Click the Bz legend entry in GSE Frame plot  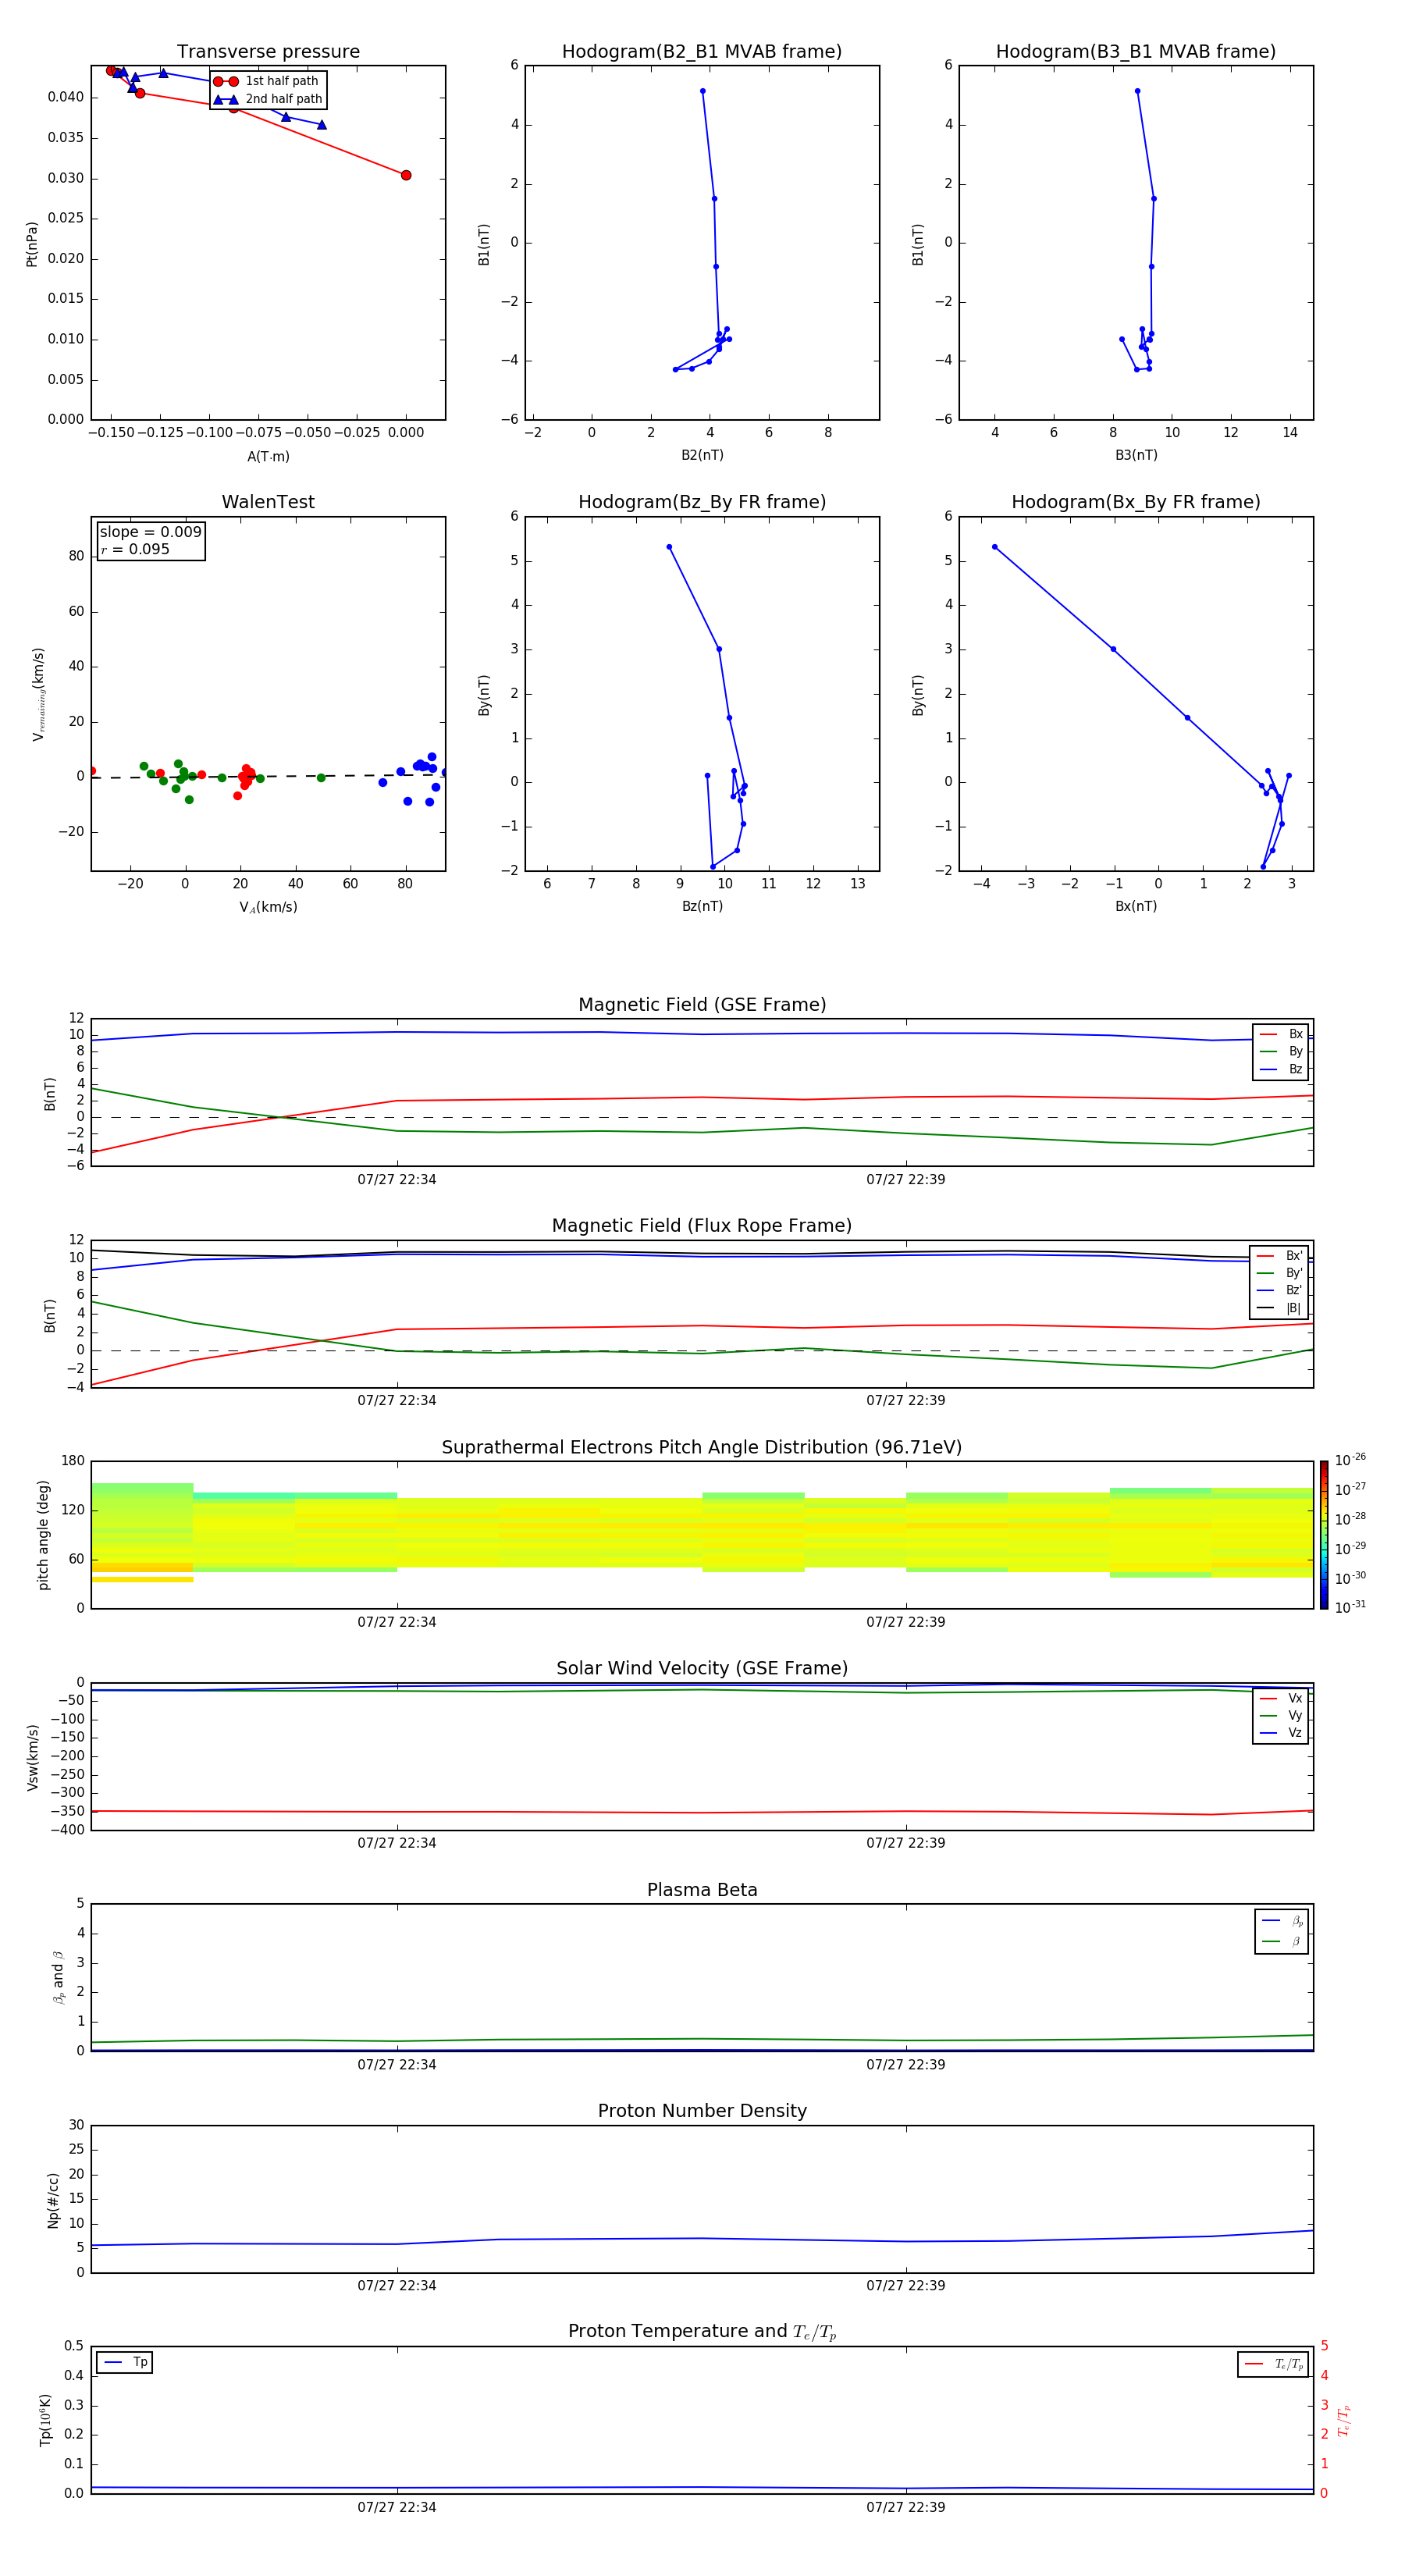(1281, 1069)
